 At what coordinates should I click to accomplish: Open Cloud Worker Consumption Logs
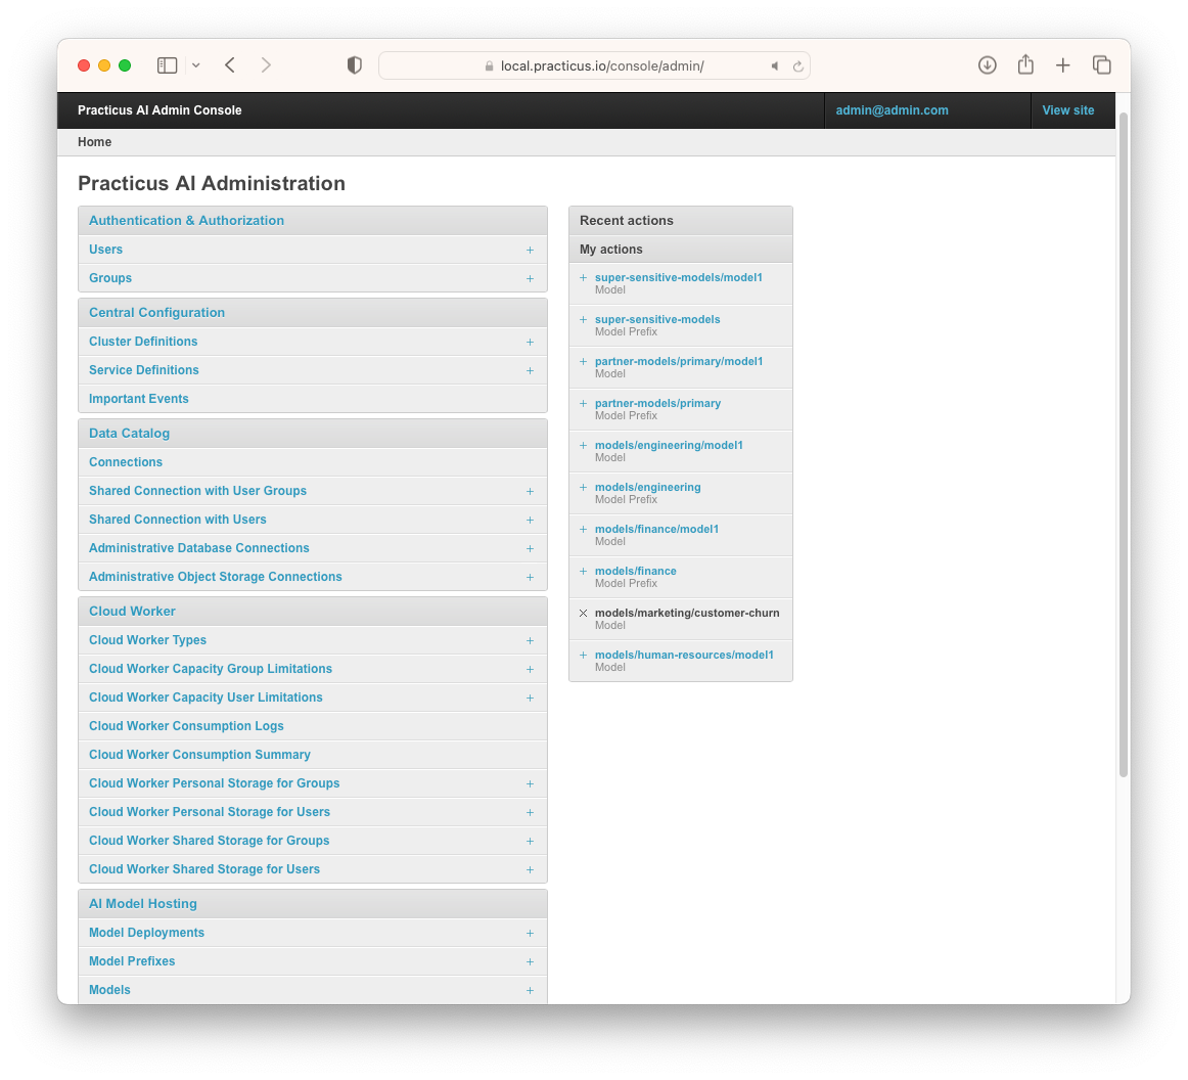[x=186, y=726]
